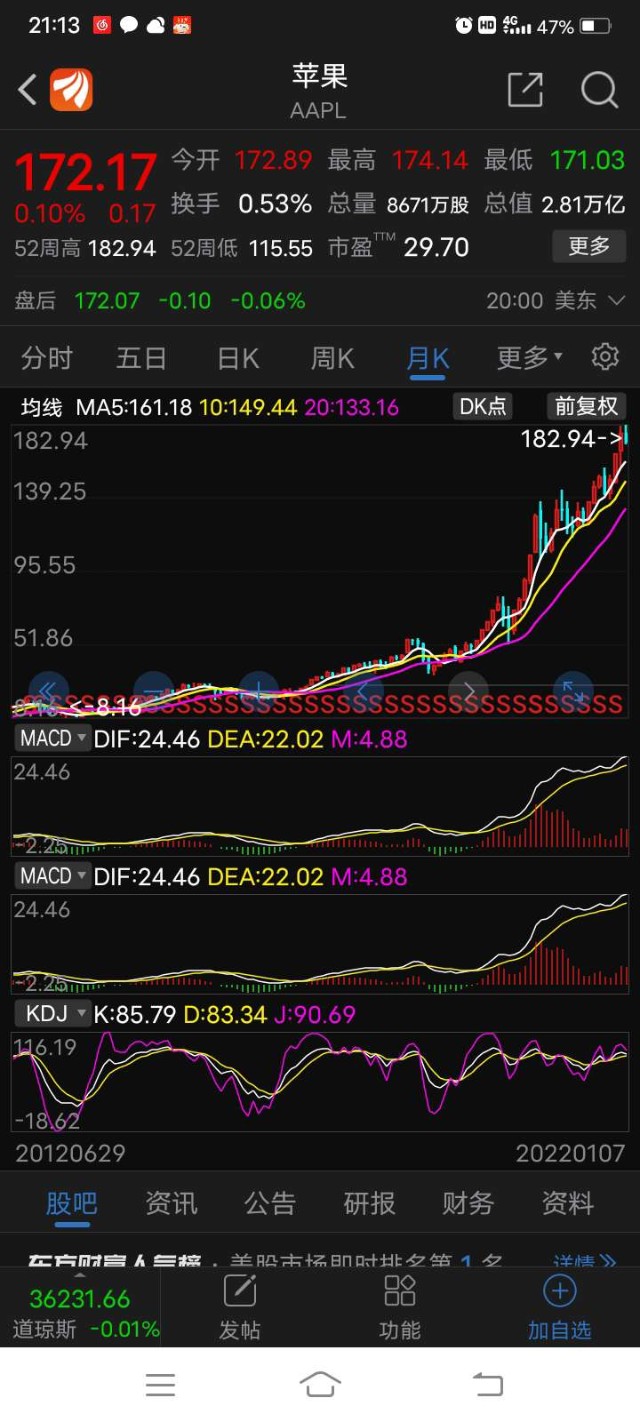The width and height of the screenshot is (640, 1422).
Task: Open the orange Eastmoney logo icon
Action: coord(71,90)
